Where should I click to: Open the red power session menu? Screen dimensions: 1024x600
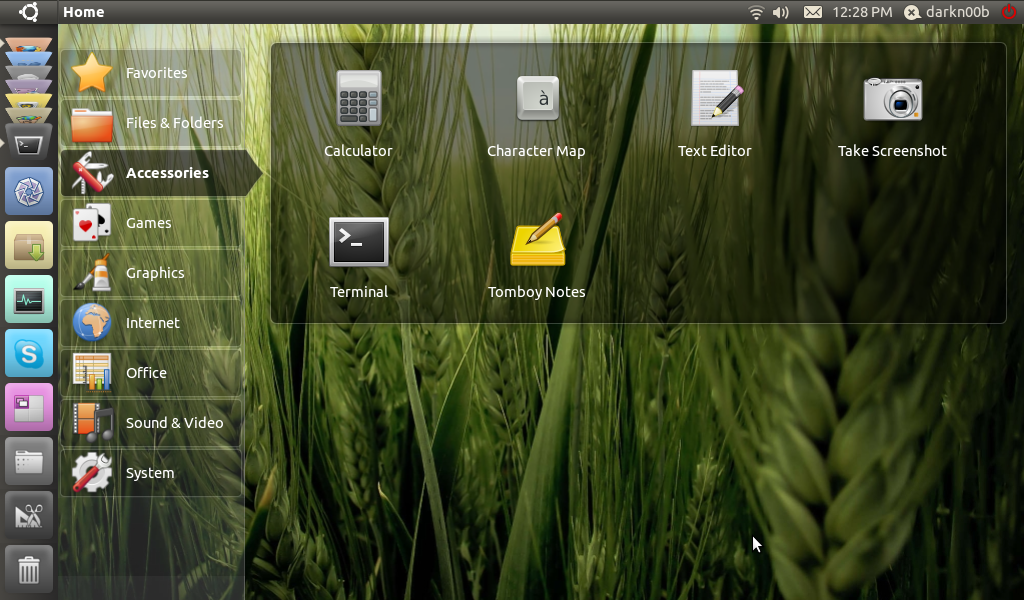[1008, 12]
